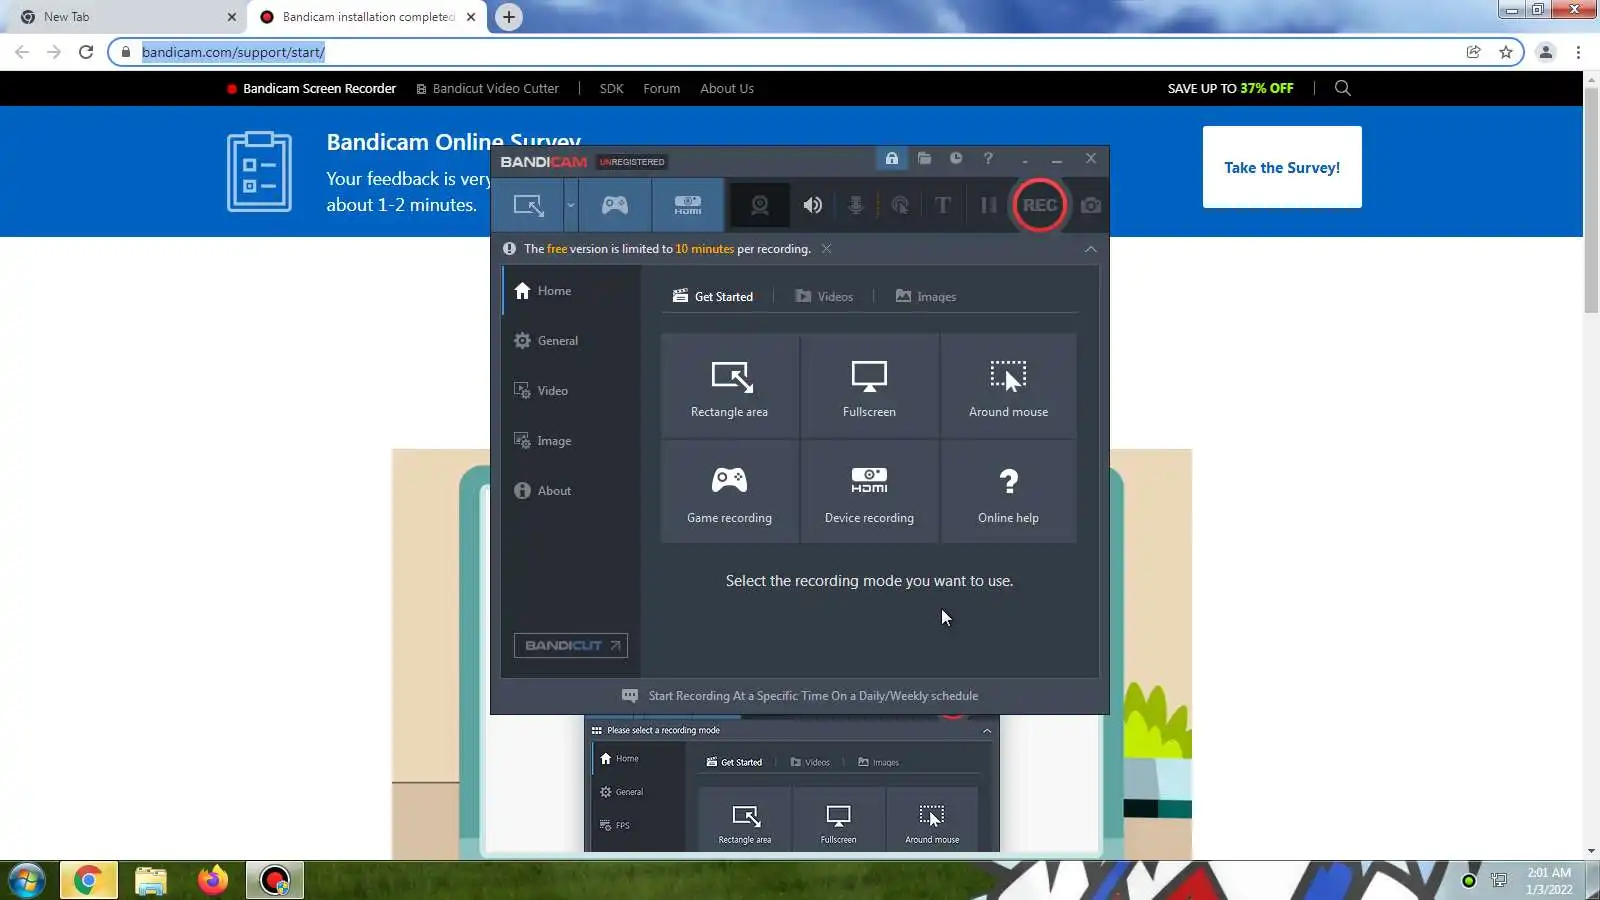Open the Forum link in site header
The height and width of the screenshot is (900, 1600).
click(x=662, y=89)
